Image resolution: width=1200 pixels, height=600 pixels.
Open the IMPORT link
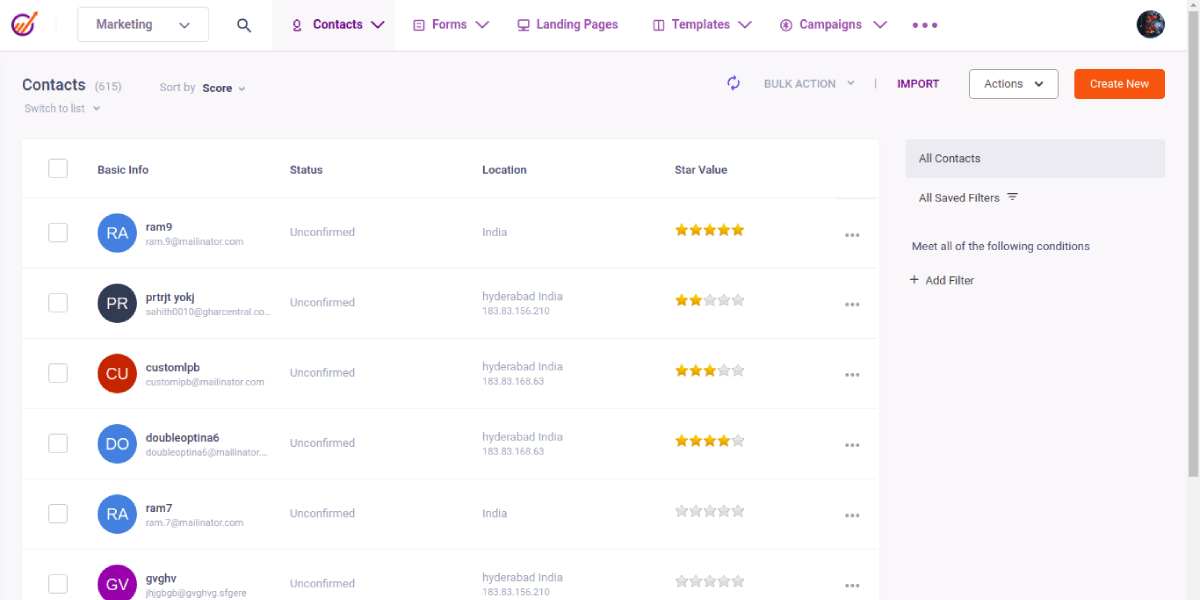[x=917, y=84]
